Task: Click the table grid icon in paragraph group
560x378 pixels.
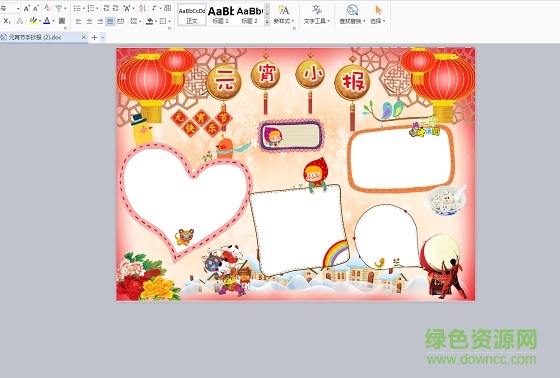Action: pyautogui.click(x=167, y=8)
